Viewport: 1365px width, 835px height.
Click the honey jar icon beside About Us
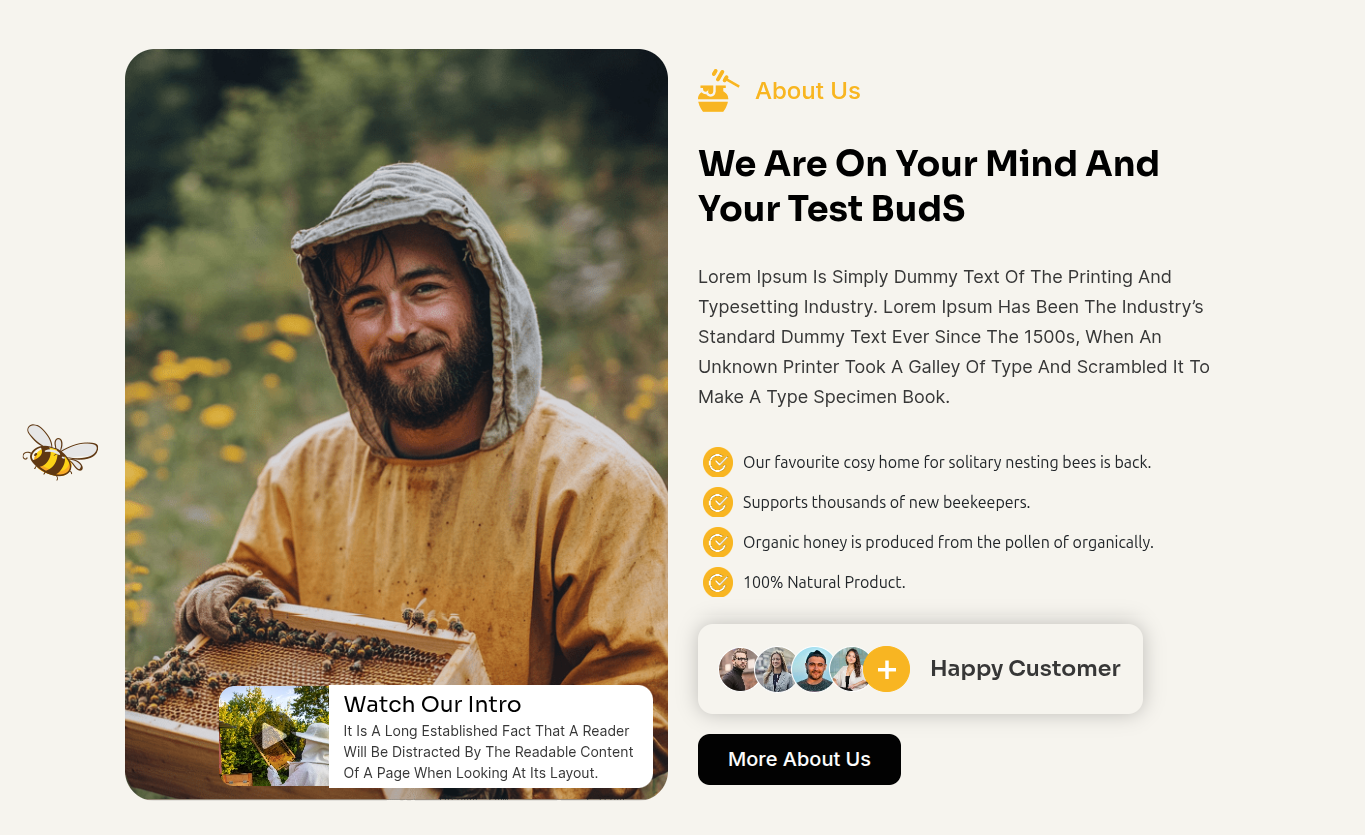(718, 90)
